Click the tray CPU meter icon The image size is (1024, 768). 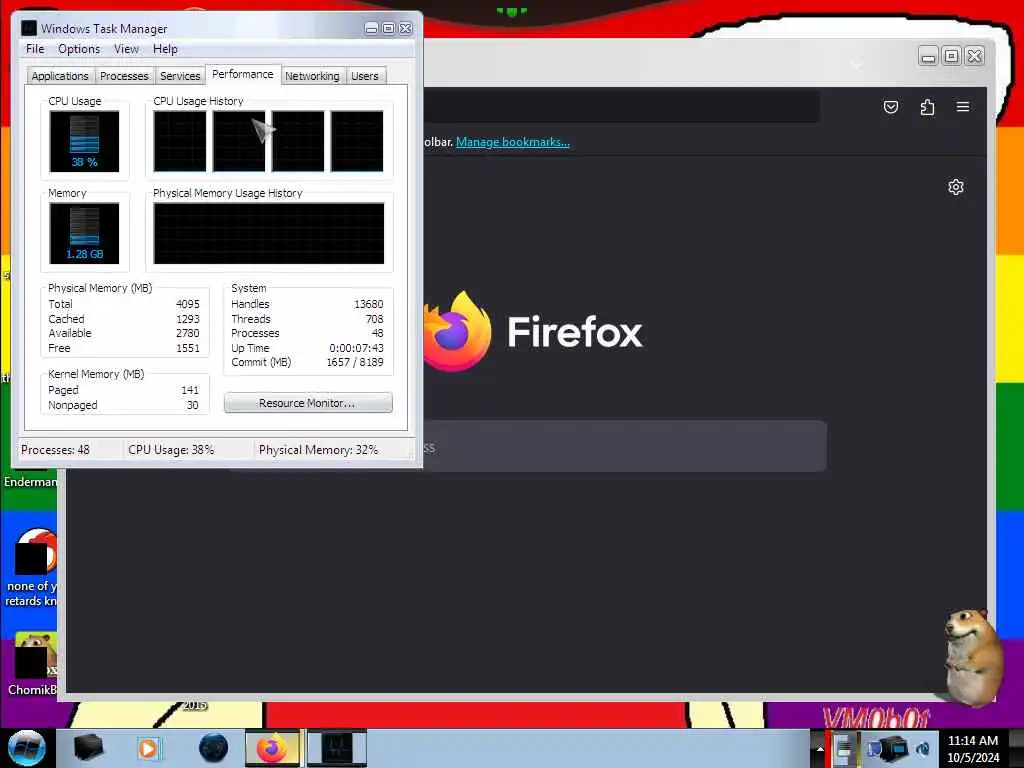pyautogui.click(x=843, y=749)
